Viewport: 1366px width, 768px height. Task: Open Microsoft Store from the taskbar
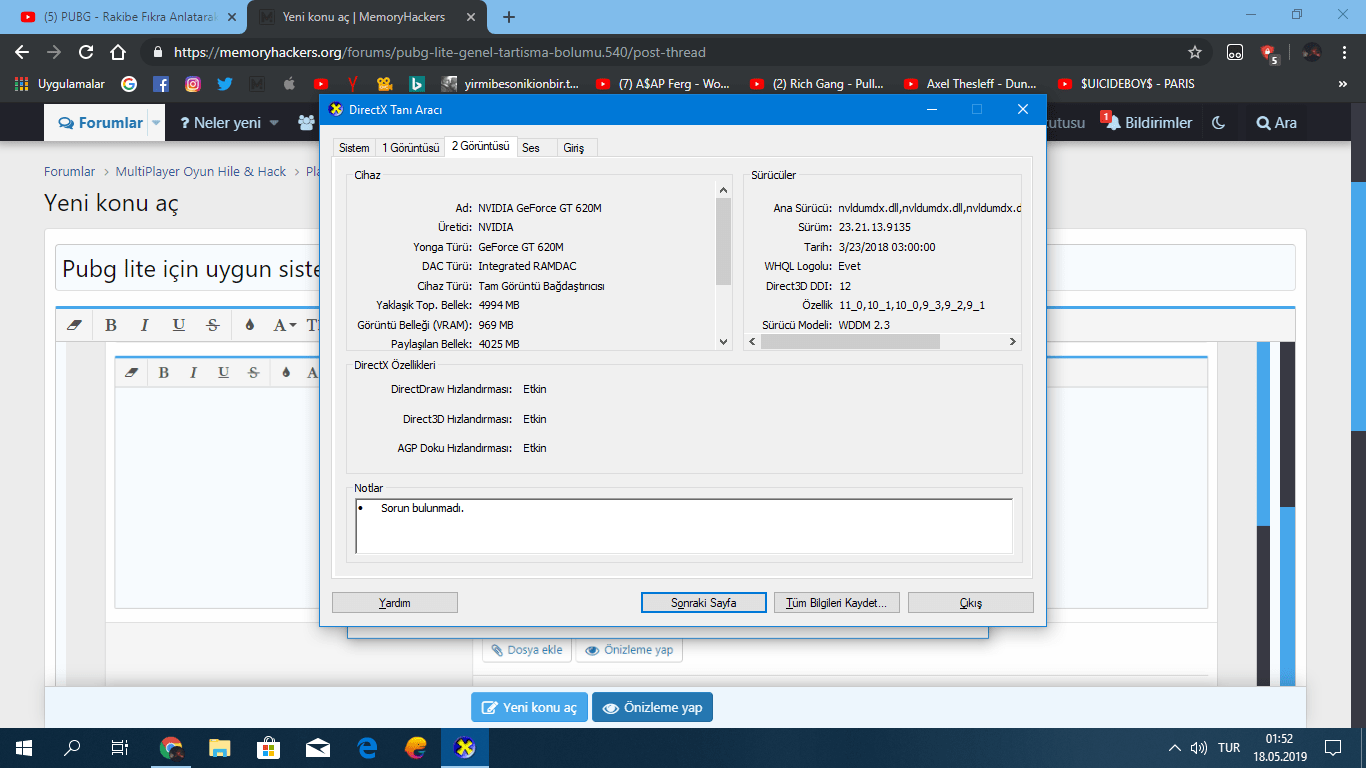pos(269,747)
